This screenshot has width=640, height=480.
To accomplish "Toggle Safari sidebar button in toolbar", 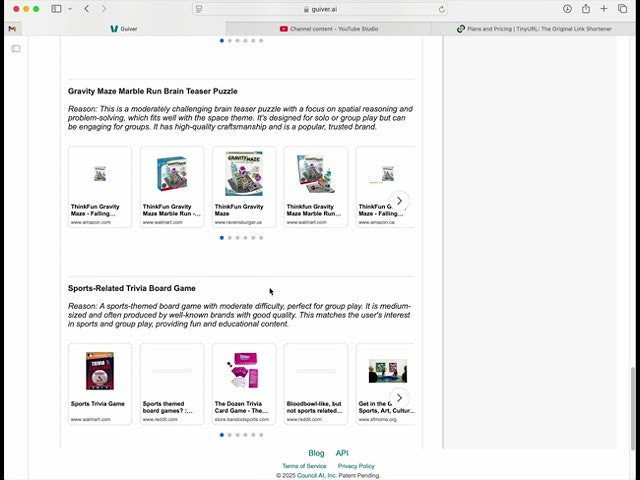I will 56,9.
